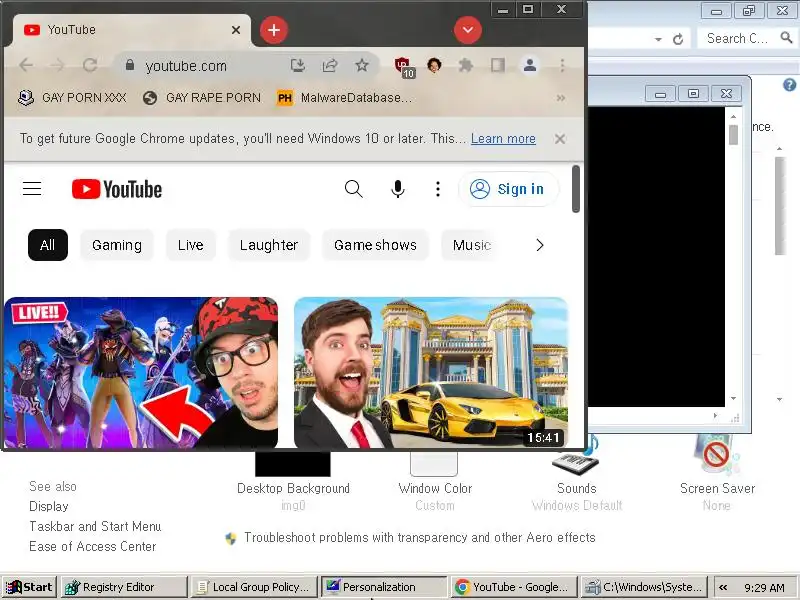Switch to Local Group Policy taskbar button
Image resolution: width=800 pixels, height=600 pixels.
click(255, 587)
